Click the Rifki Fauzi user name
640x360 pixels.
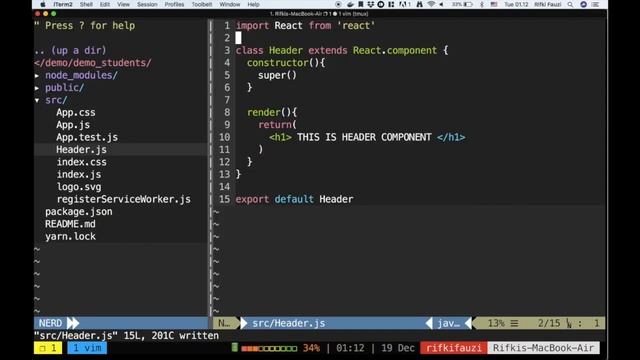[548, 4]
